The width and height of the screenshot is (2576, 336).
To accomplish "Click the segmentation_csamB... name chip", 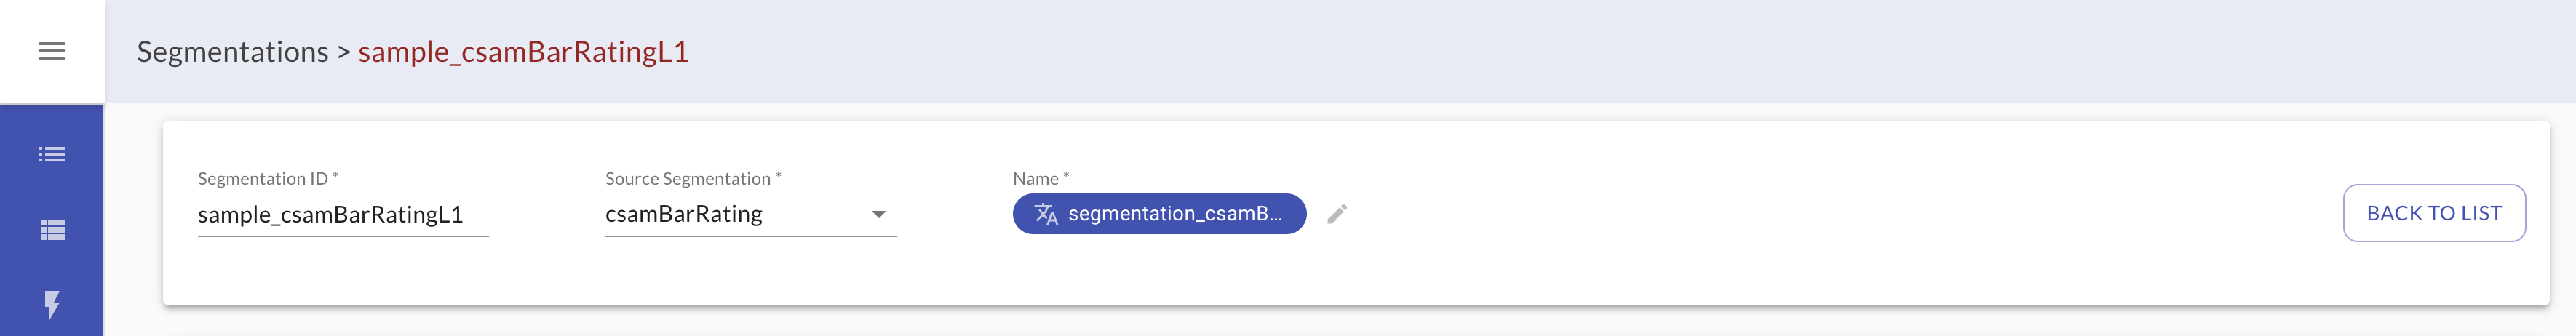I will click(1174, 214).
